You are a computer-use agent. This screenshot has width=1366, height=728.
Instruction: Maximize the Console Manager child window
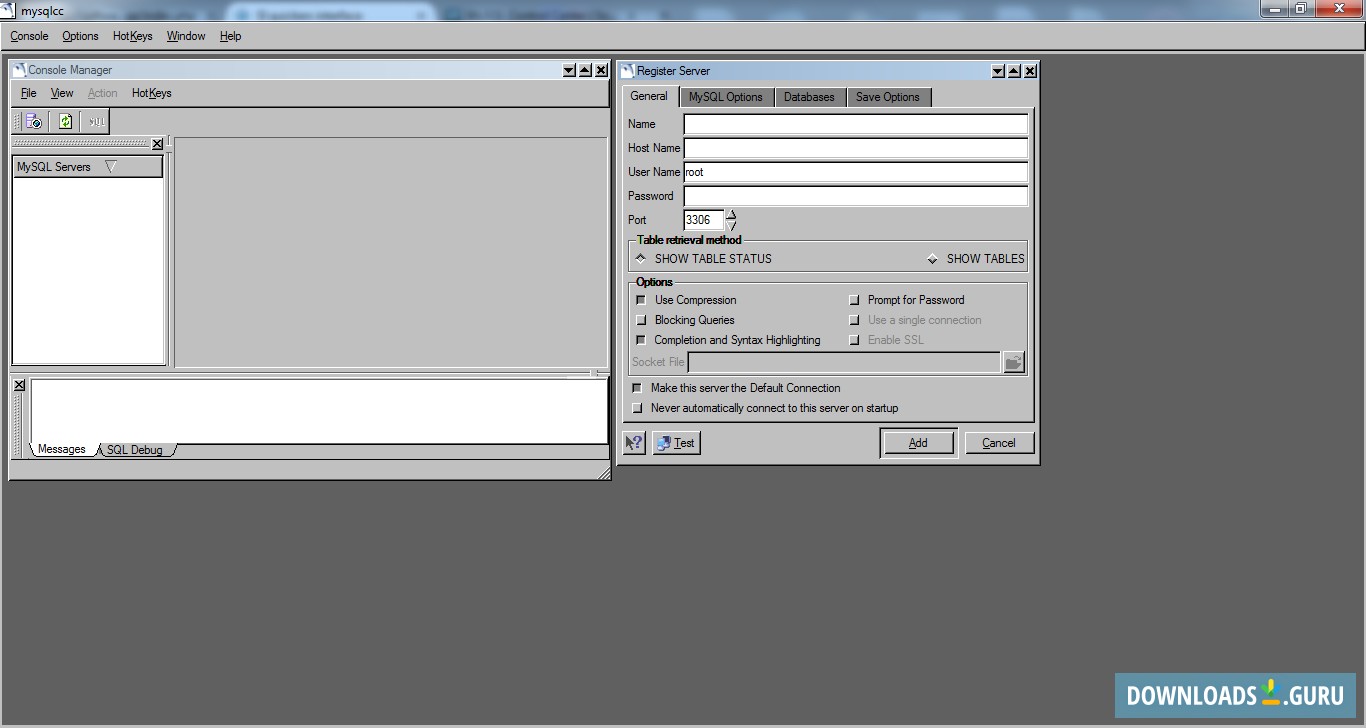coord(585,70)
